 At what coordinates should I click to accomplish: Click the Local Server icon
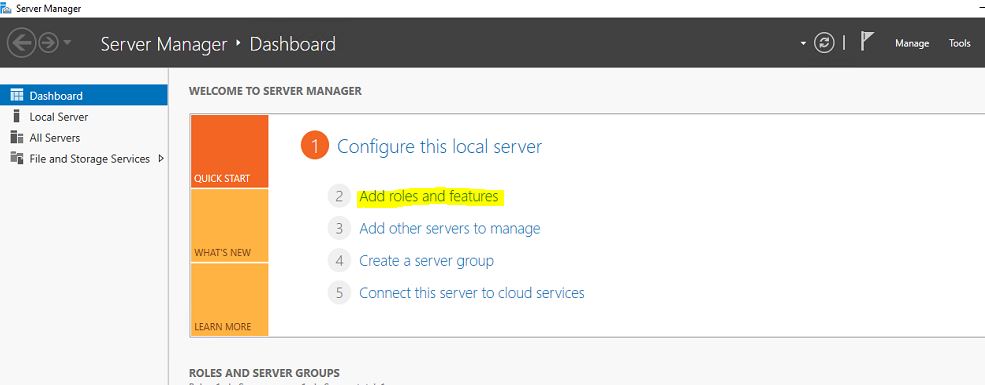[x=16, y=116]
